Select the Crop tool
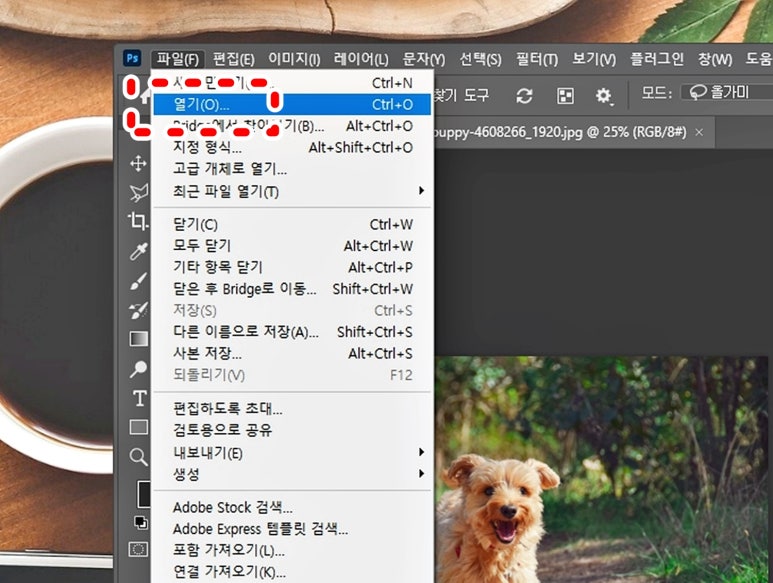This screenshot has height=583, width=773. tap(139, 221)
